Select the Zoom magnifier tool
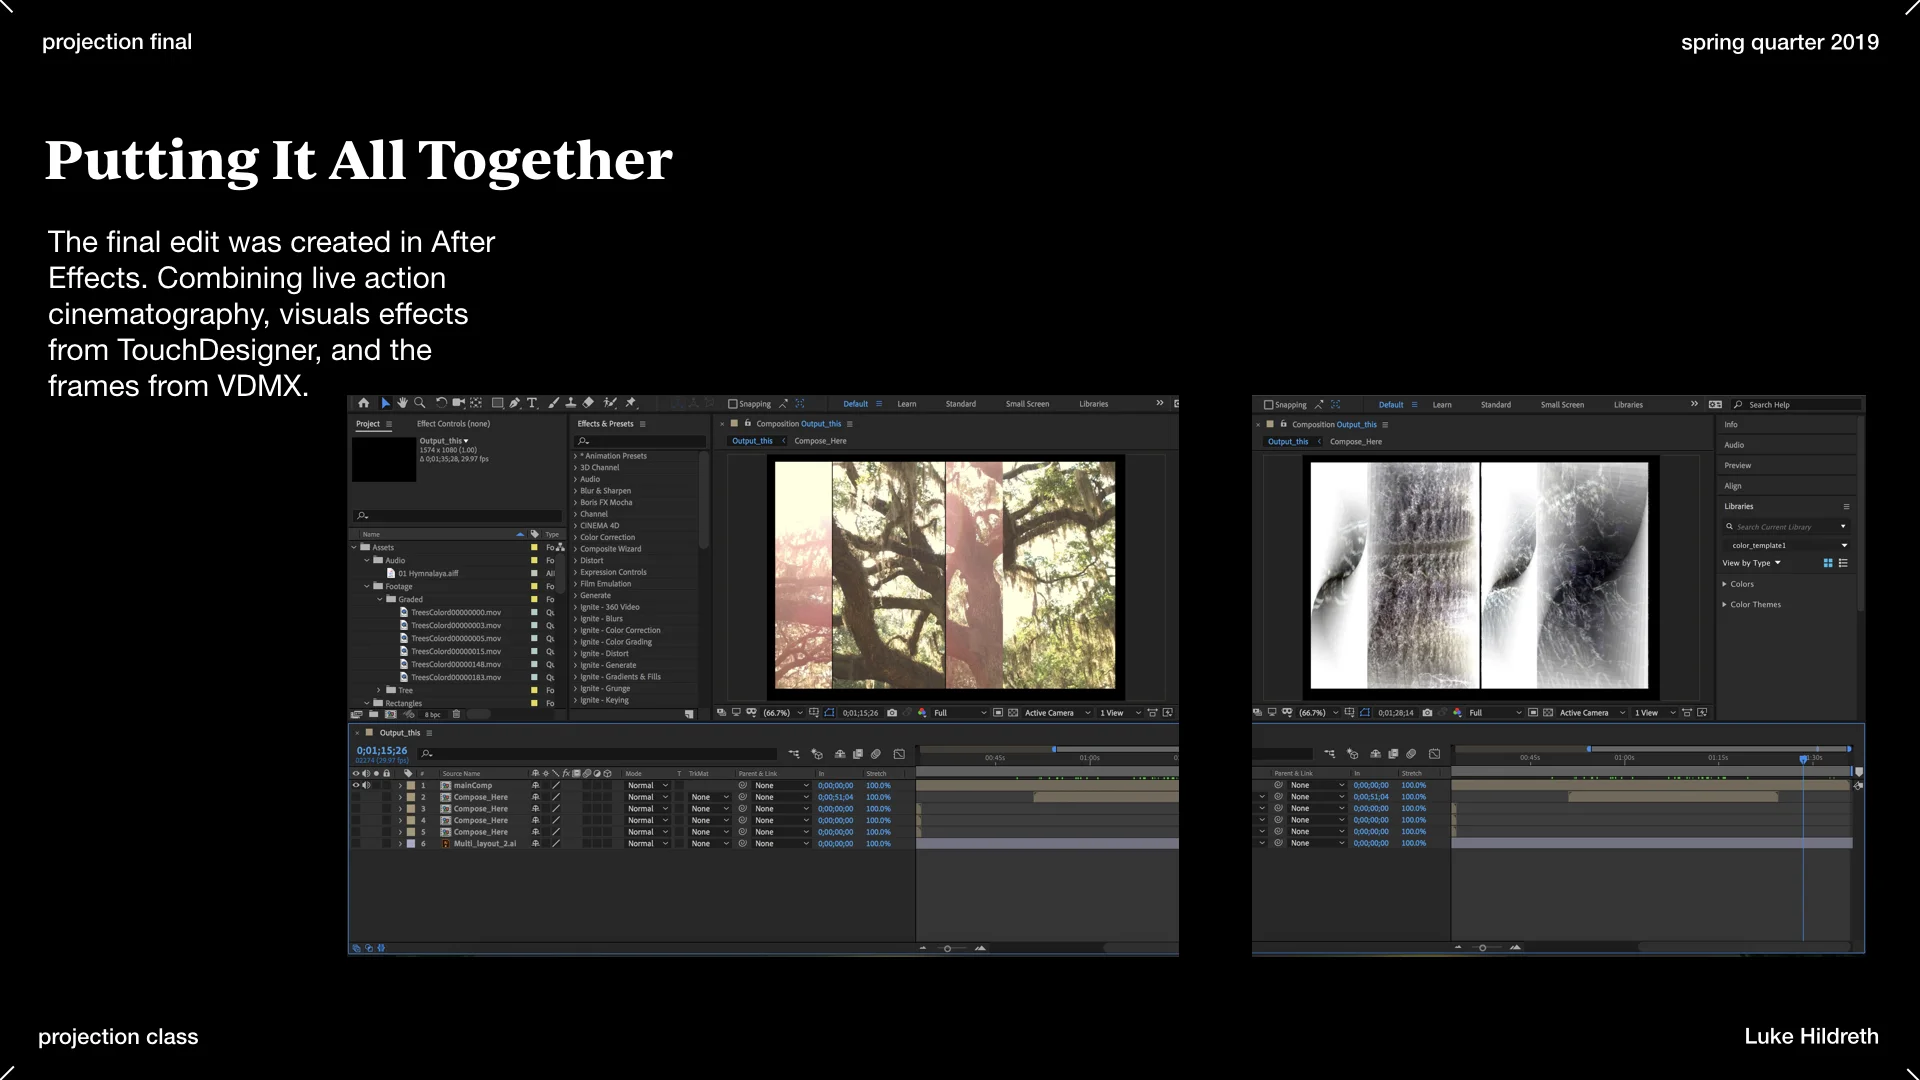This screenshot has height=1080, width=1920. (420, 403)
